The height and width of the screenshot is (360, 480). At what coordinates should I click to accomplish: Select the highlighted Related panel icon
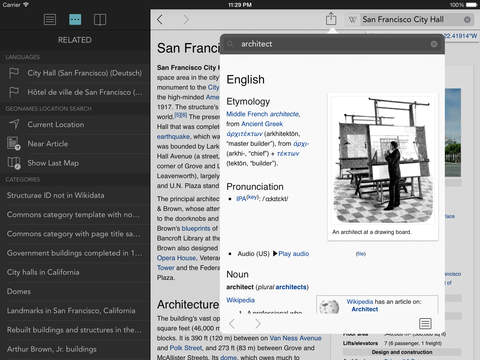[x=75, y=19]
